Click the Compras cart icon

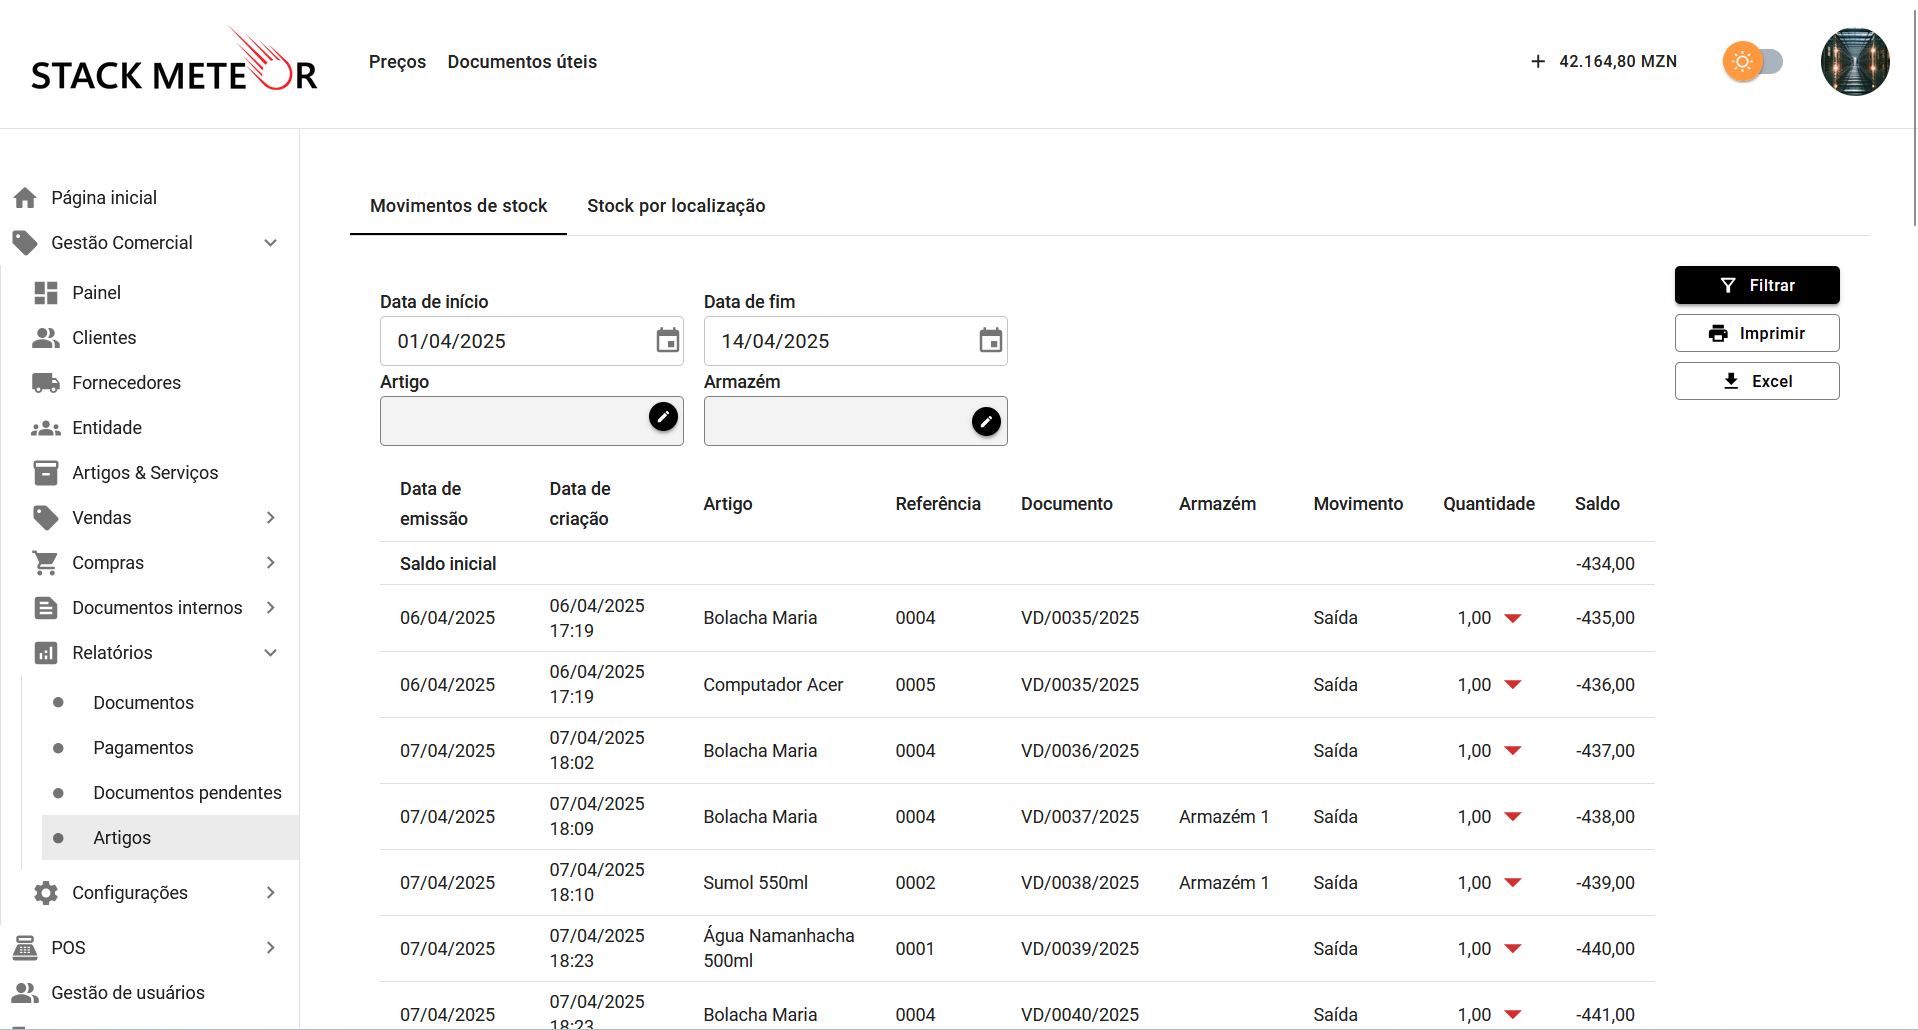(46, 563)
